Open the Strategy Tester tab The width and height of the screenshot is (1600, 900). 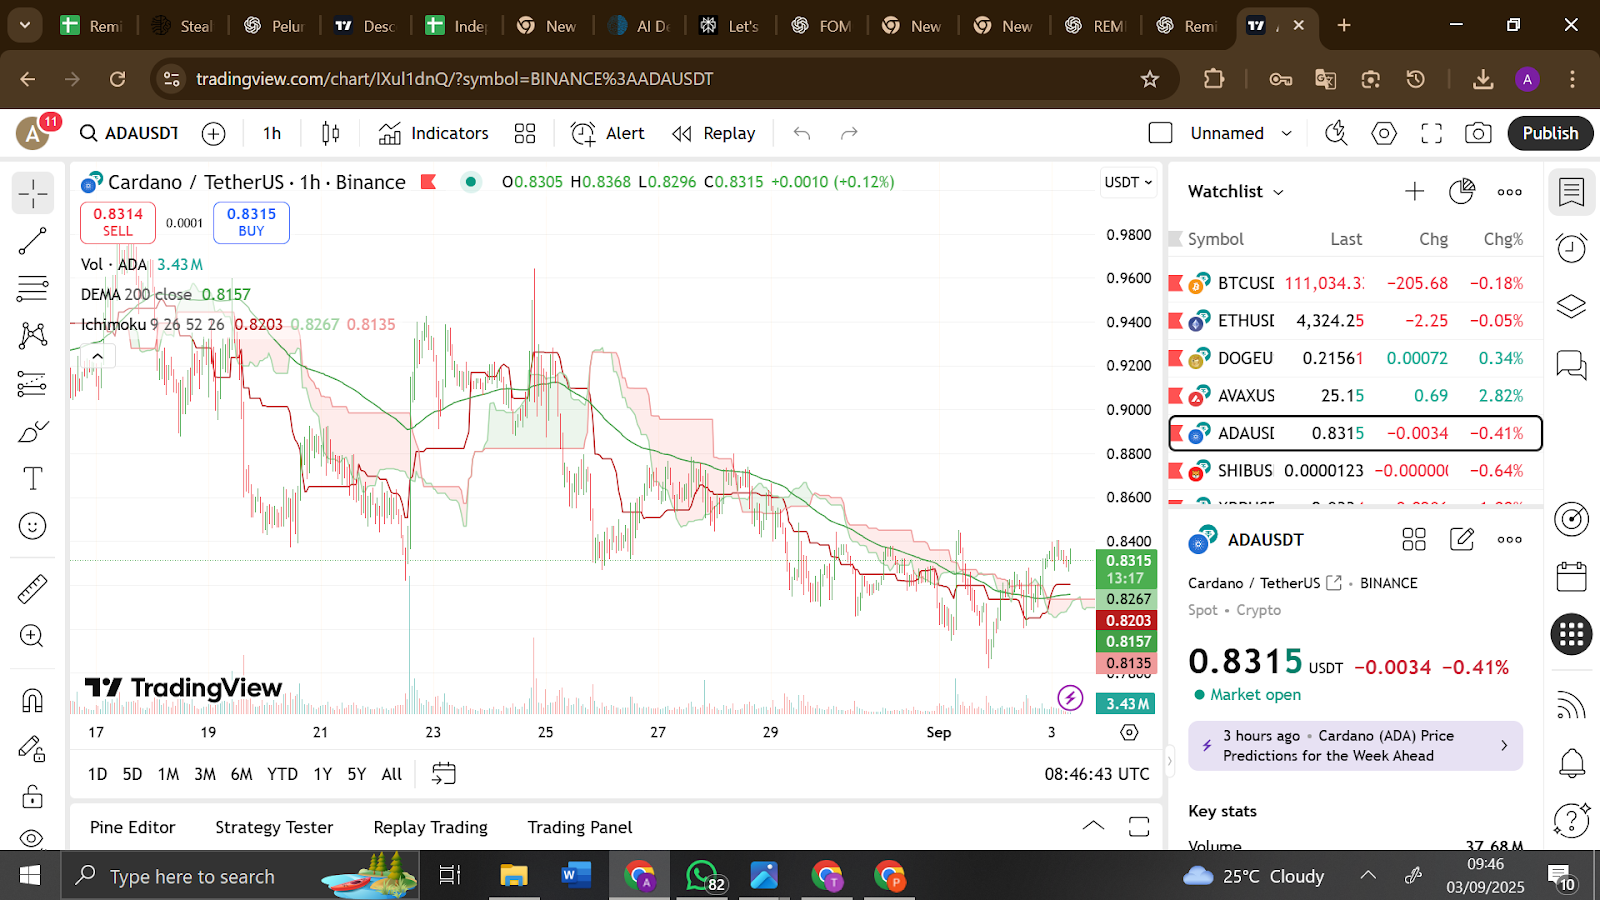point(274,827)
